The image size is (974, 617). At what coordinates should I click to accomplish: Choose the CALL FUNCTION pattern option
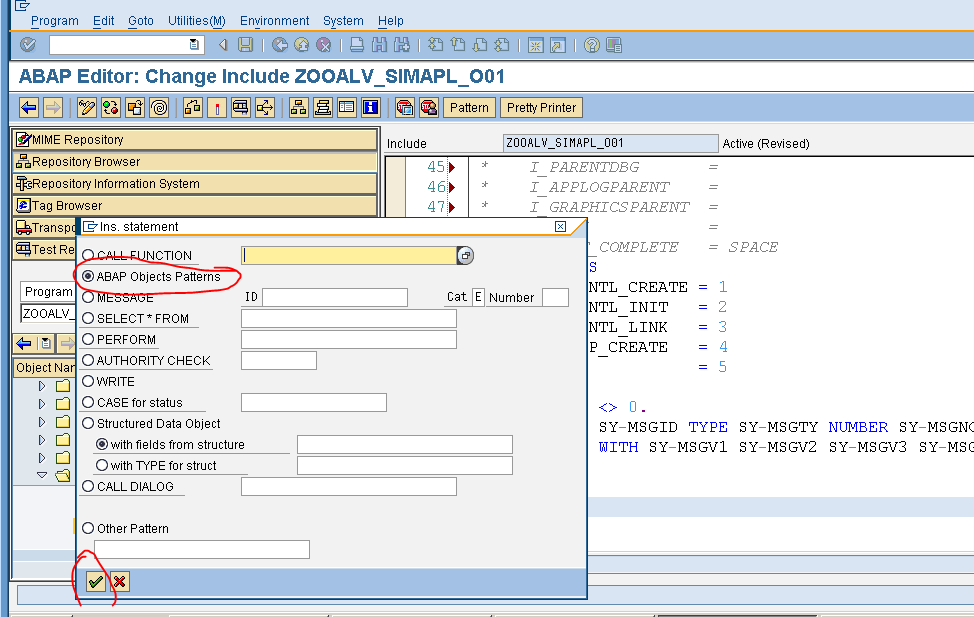point(90,256)
